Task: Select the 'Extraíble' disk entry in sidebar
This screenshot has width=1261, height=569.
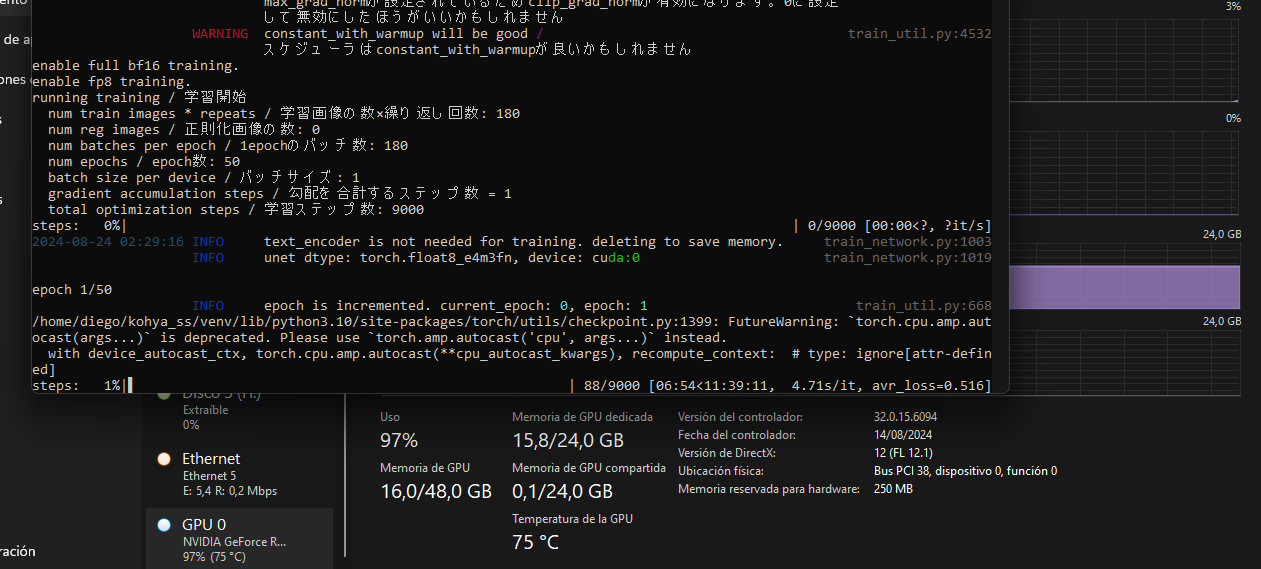Action: 206,410
